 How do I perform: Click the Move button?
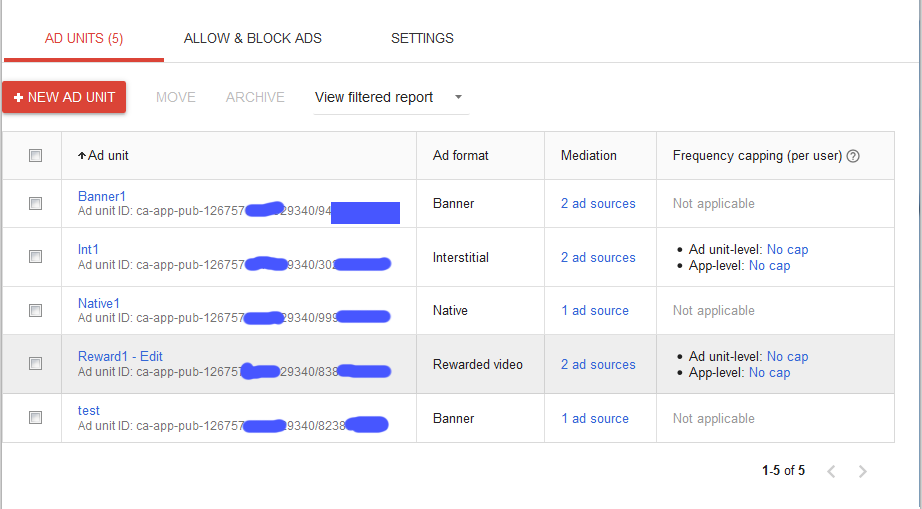176,97
